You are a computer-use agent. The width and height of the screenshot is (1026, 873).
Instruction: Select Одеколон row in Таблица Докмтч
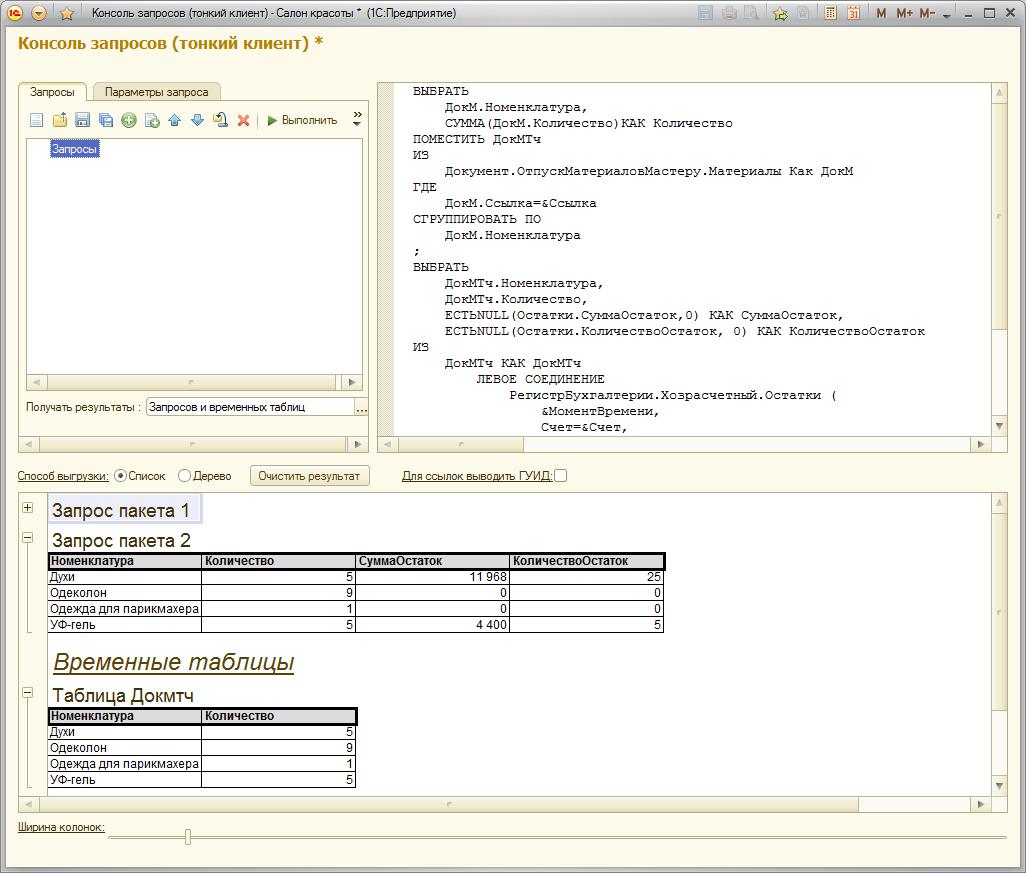pos(202,748)
